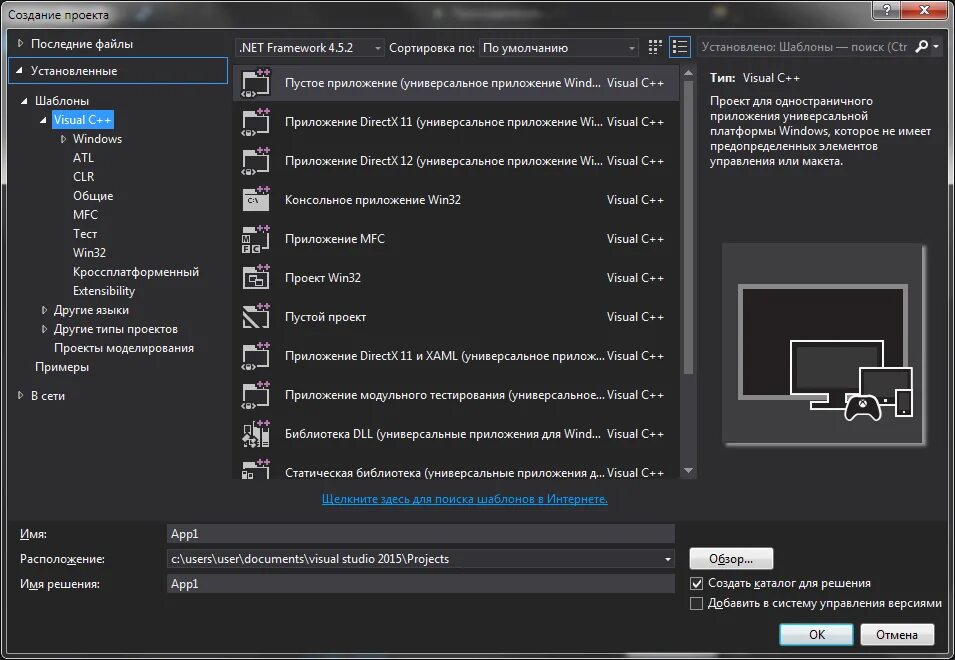This screenshot has width=955, height=660.
Task: Click the Отмена button
Action: pyautogui.click(x=897, y=634)
